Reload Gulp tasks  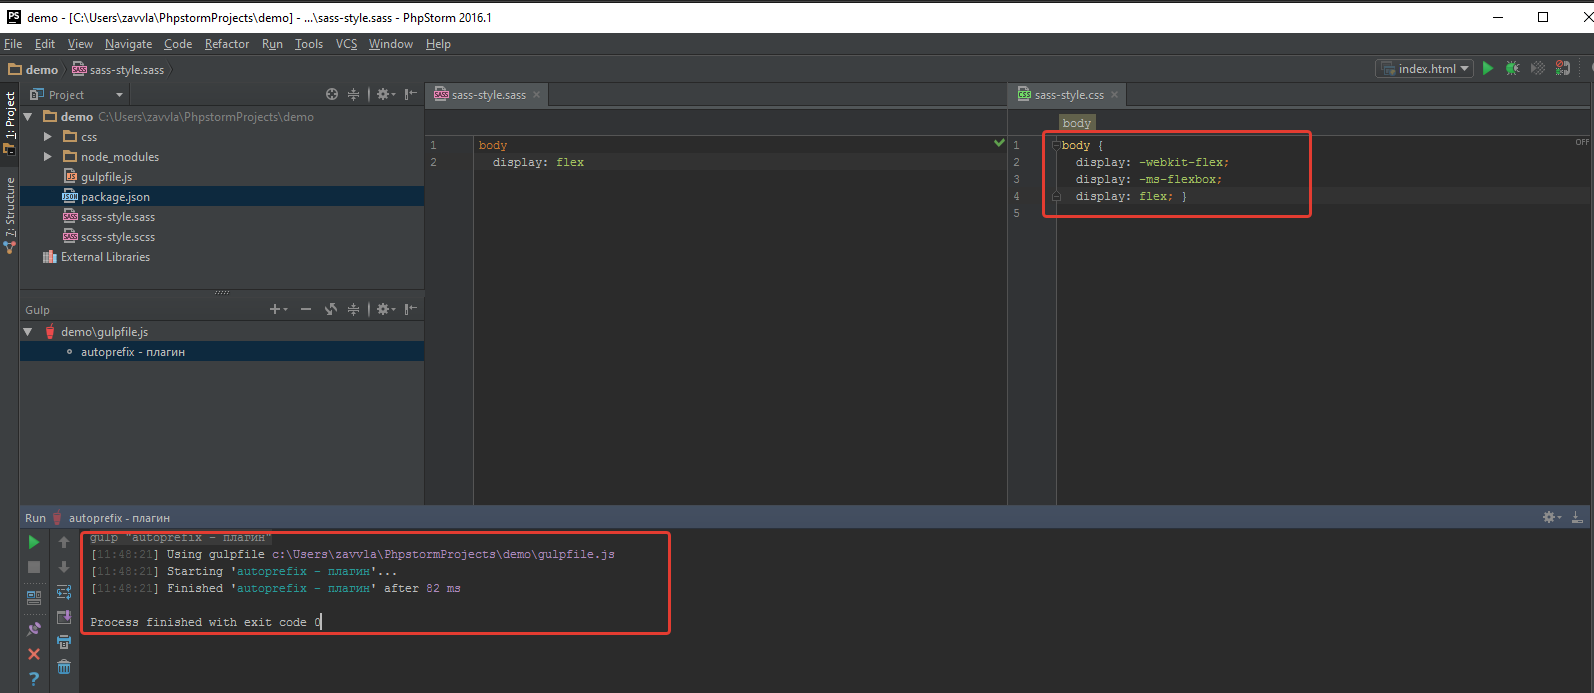click(x=331, y=309)
